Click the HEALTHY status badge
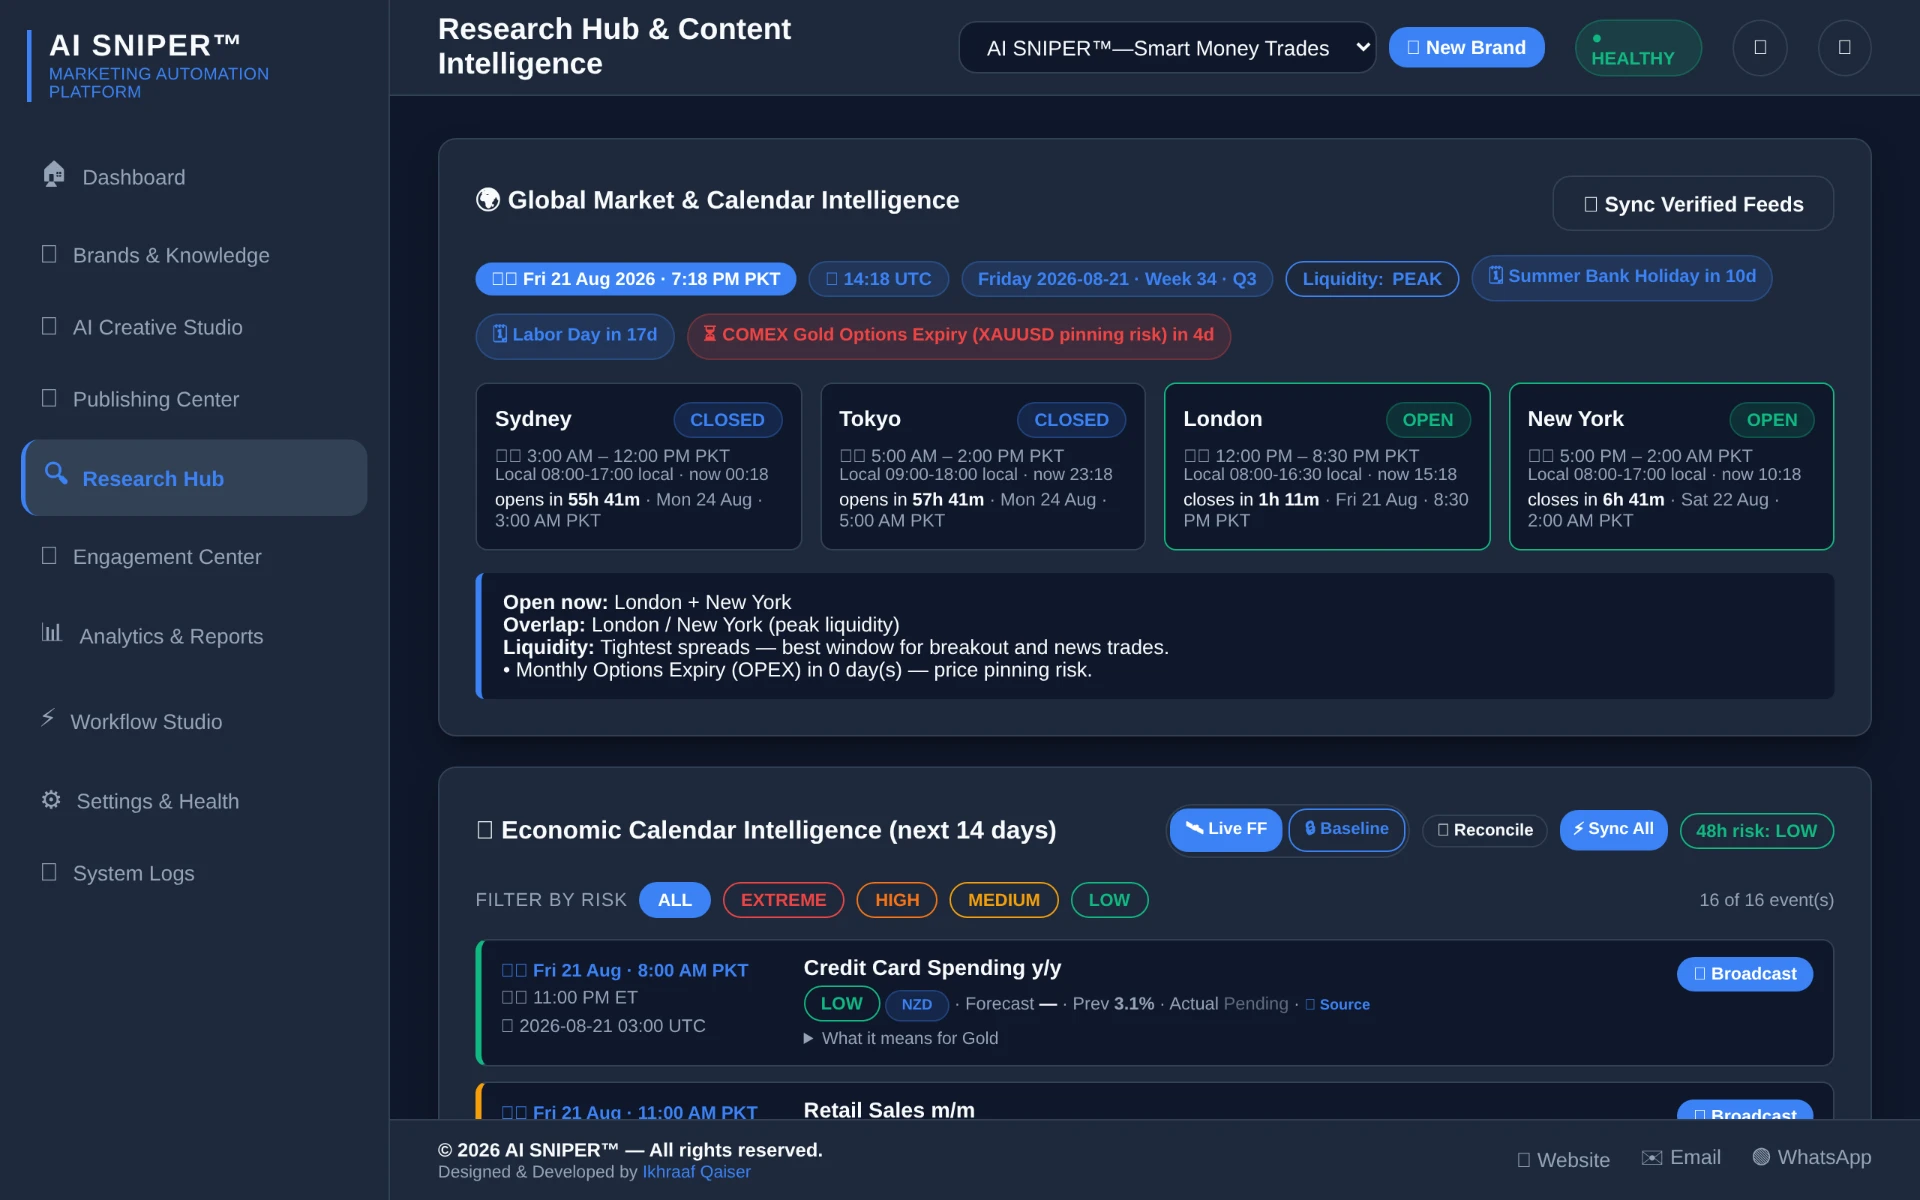The image size is (1920, 1200). pos(1638,48)
